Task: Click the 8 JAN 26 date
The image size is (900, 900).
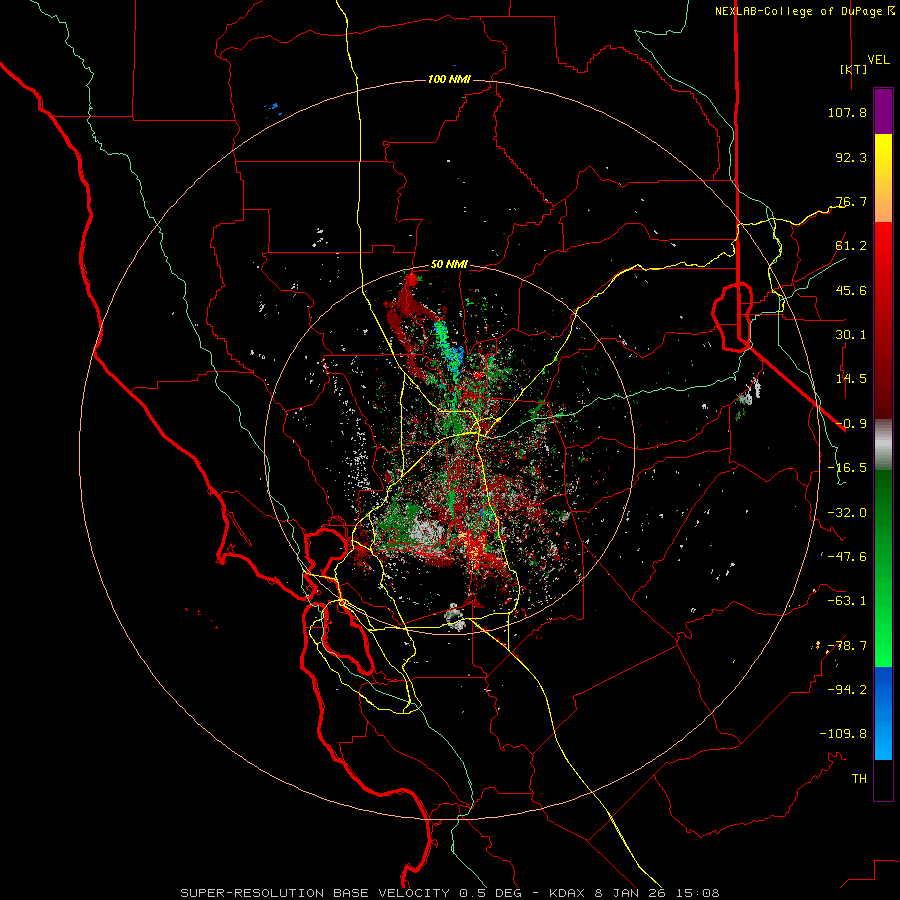Action: pos(630,893)
